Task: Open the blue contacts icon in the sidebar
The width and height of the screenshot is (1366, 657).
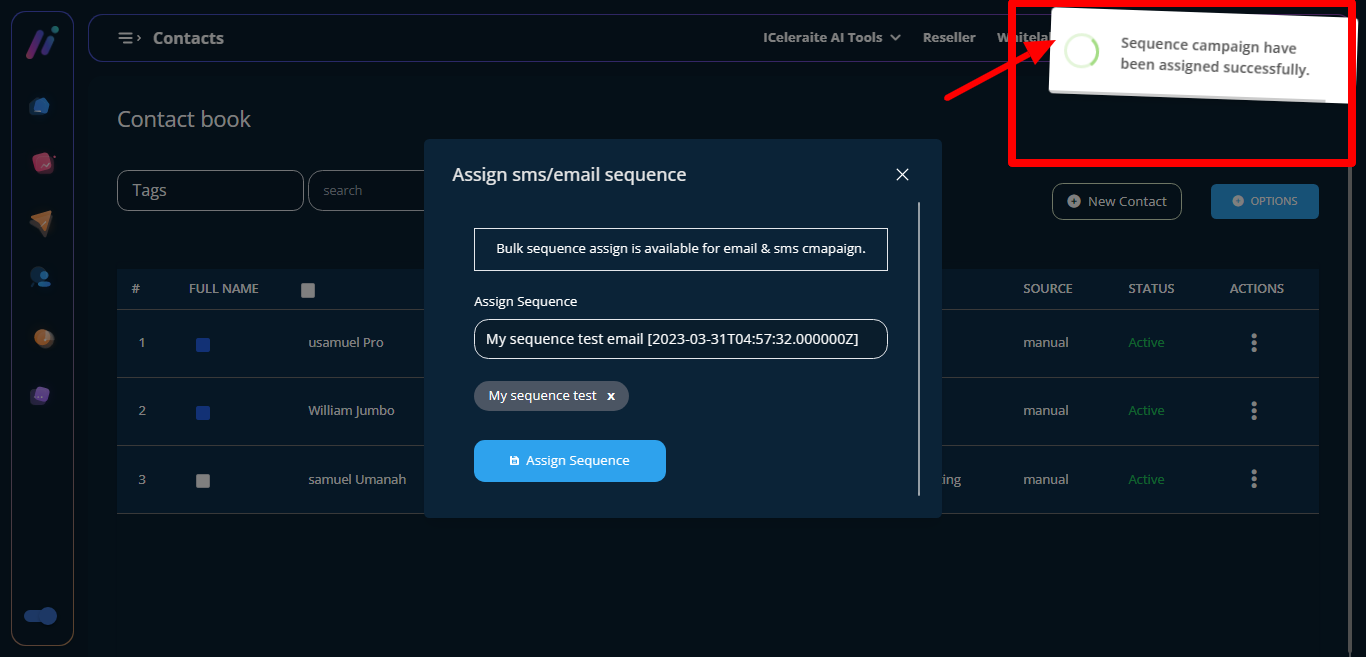Action: 41,278
